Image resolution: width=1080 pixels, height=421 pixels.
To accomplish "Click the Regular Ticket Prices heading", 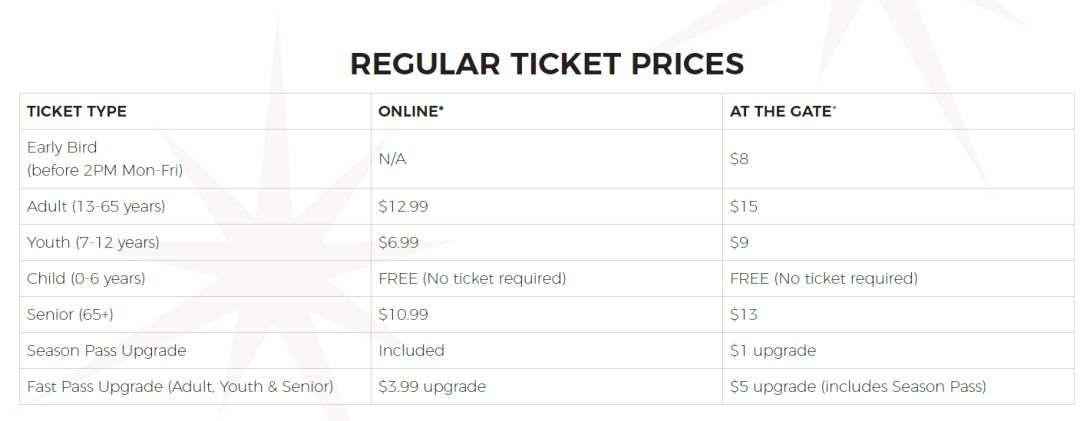I will tap(547, 63).
